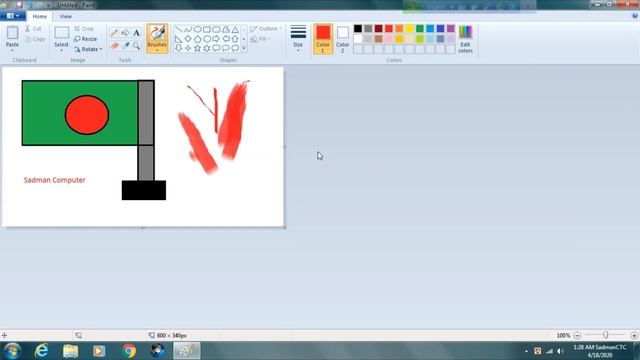Screen dimensions: 640x360
Task: Expand the Paste dropdown arrow
Action: click(12, 50)
